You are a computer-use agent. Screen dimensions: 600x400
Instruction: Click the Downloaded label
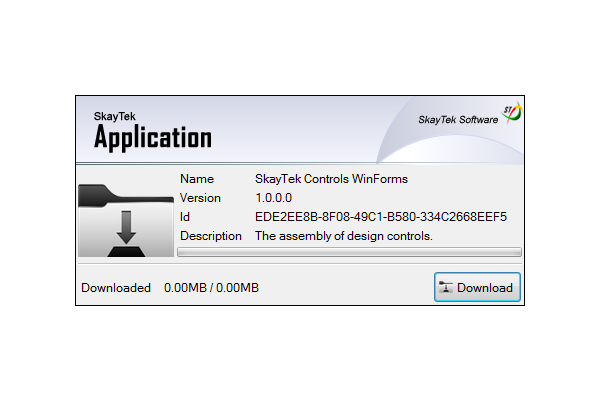[116, 288]
